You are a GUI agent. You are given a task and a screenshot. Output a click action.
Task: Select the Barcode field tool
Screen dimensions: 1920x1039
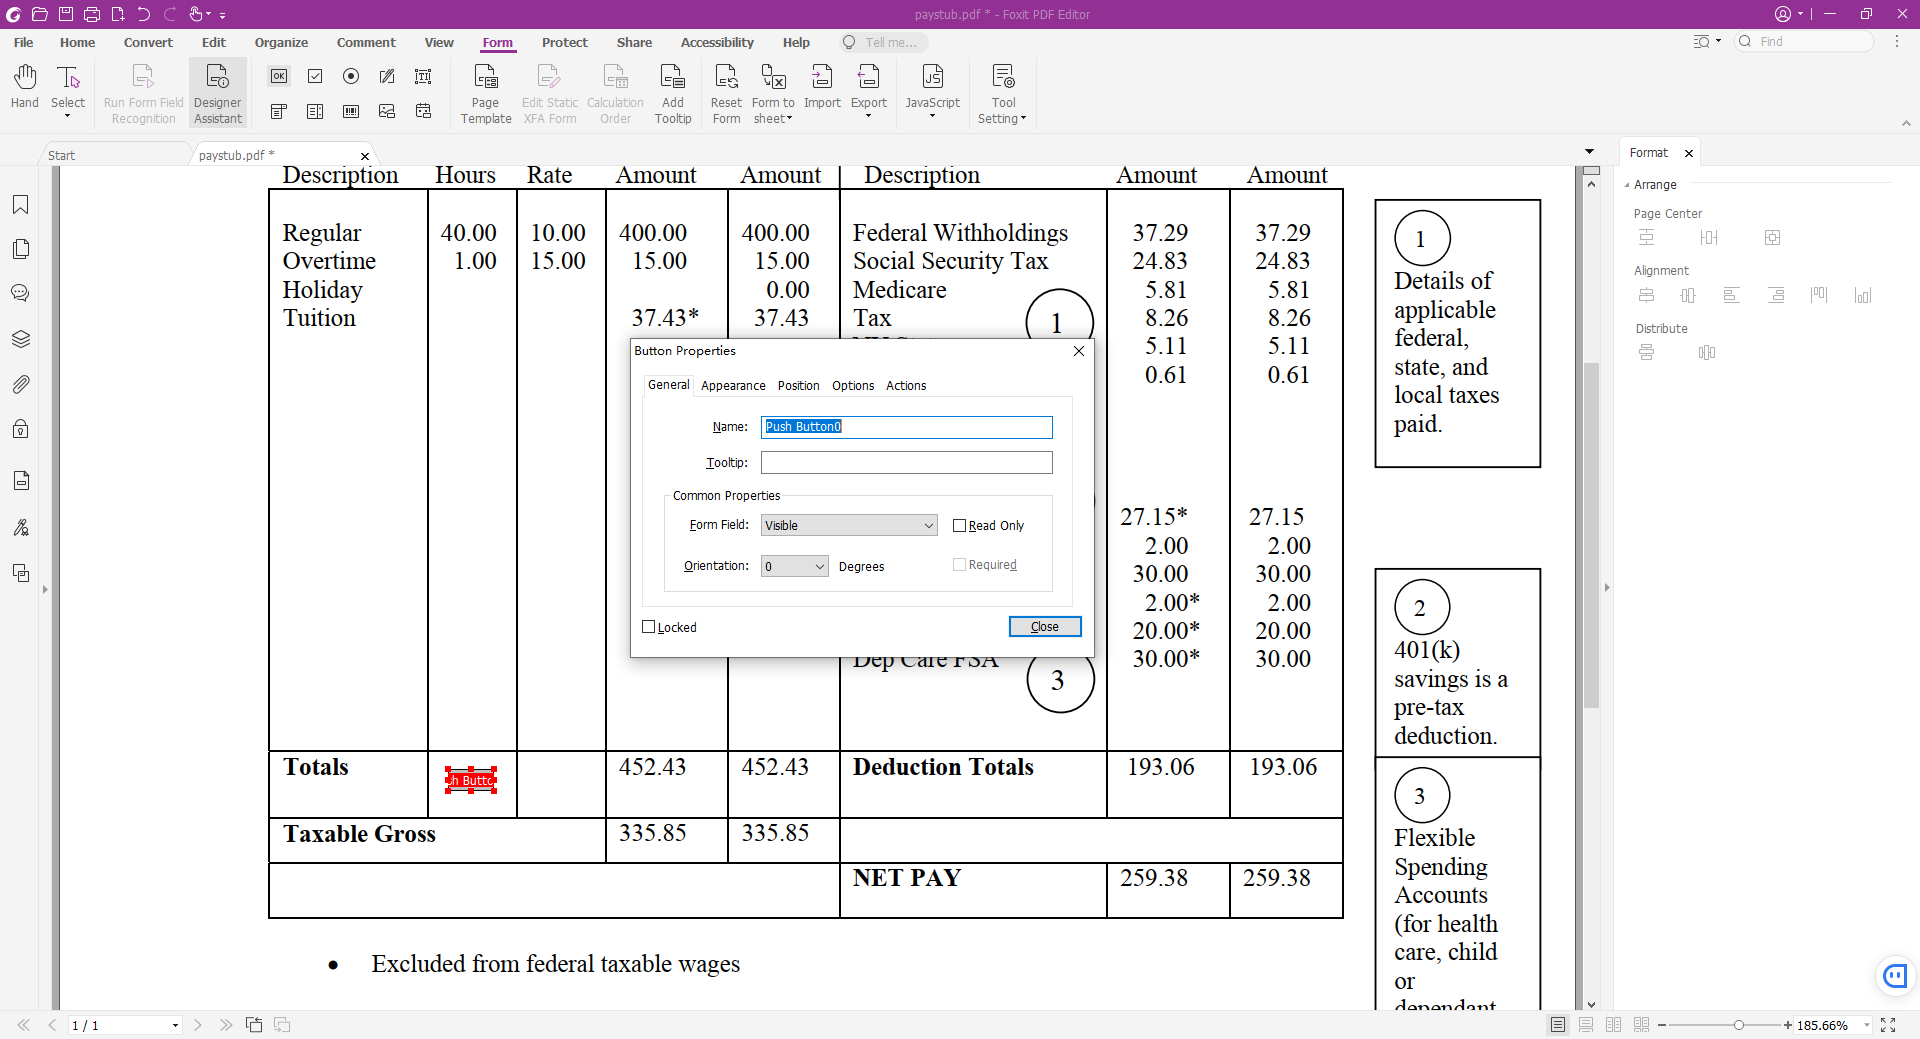click(351, 111)
